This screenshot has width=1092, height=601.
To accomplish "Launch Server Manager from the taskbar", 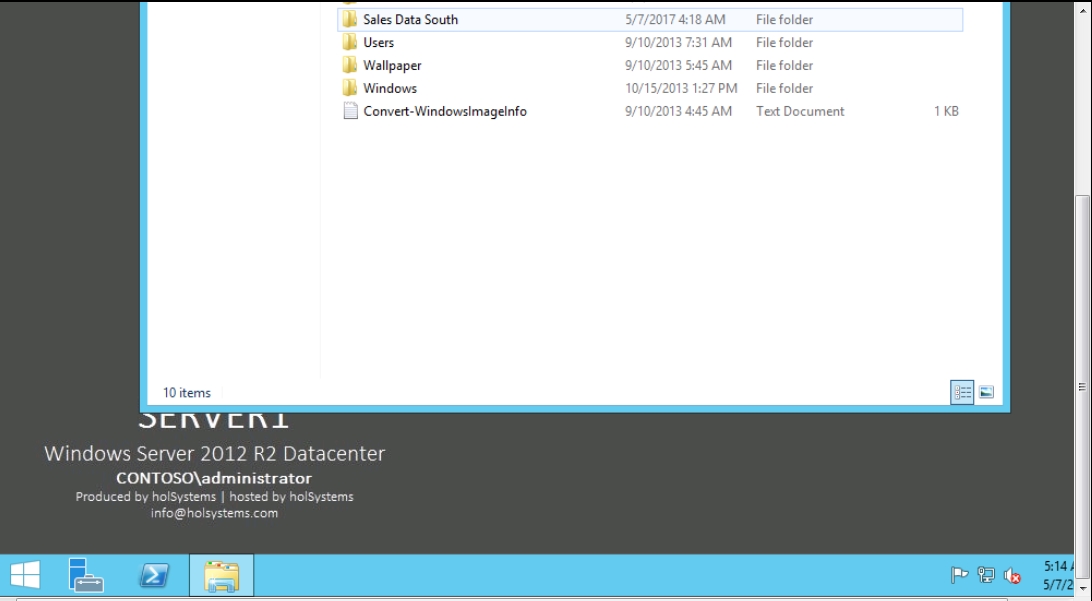I will [x=86, y=575].
